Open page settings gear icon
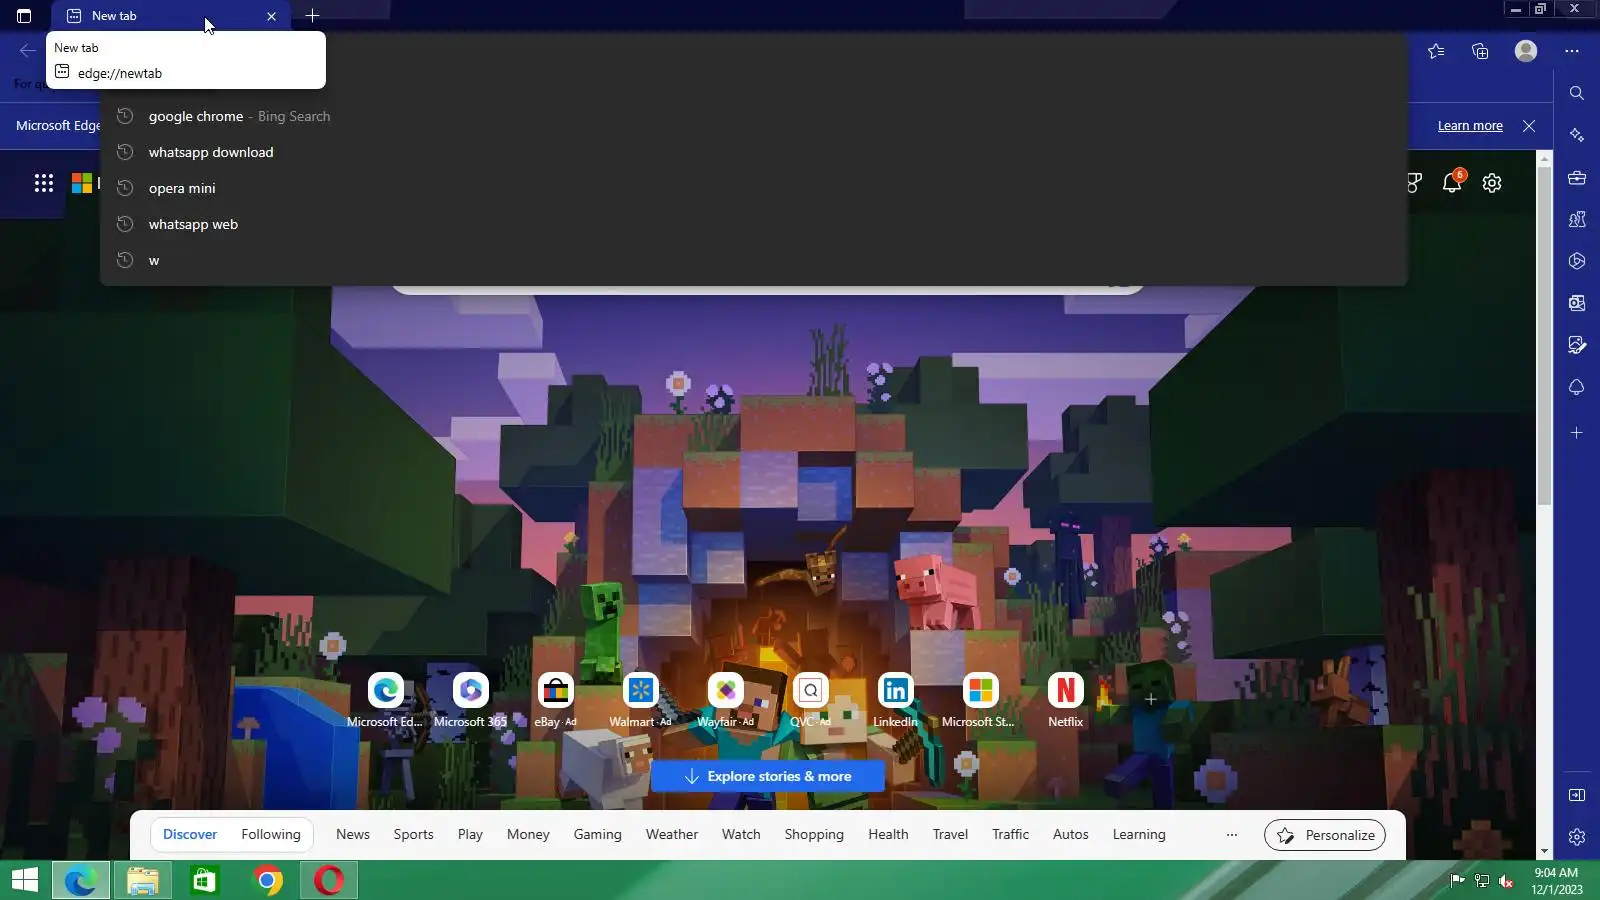Viewport: 1600px width, 900px height. coord(1492,183)
